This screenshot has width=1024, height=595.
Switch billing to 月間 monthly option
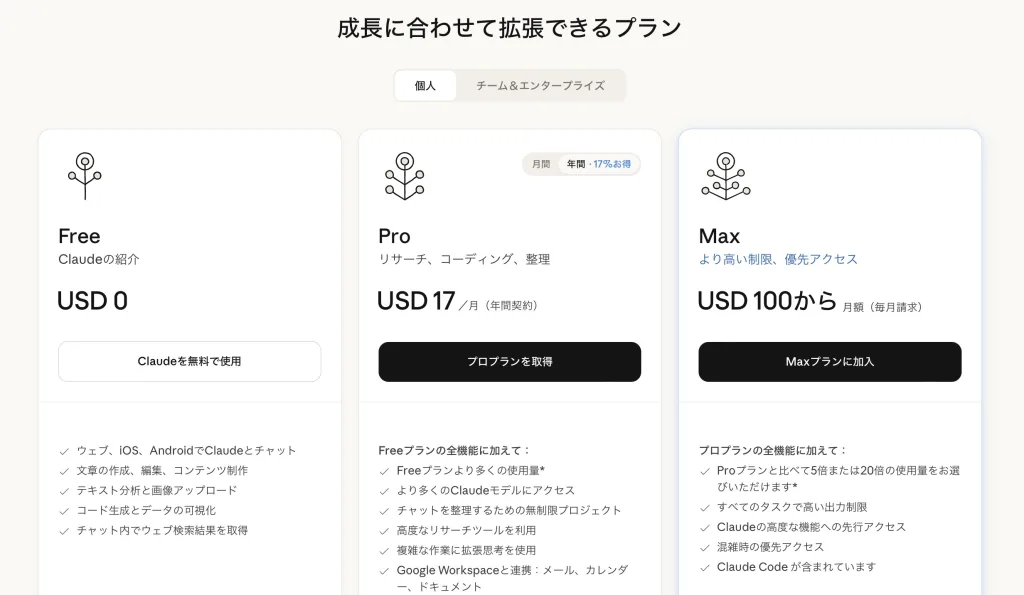541,164
